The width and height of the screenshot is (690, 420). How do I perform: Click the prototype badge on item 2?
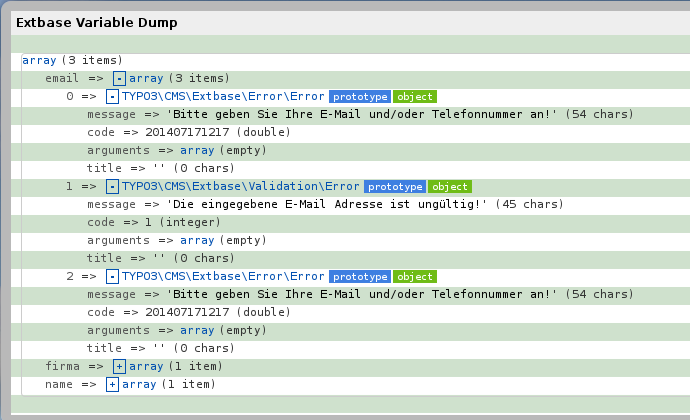360,276
